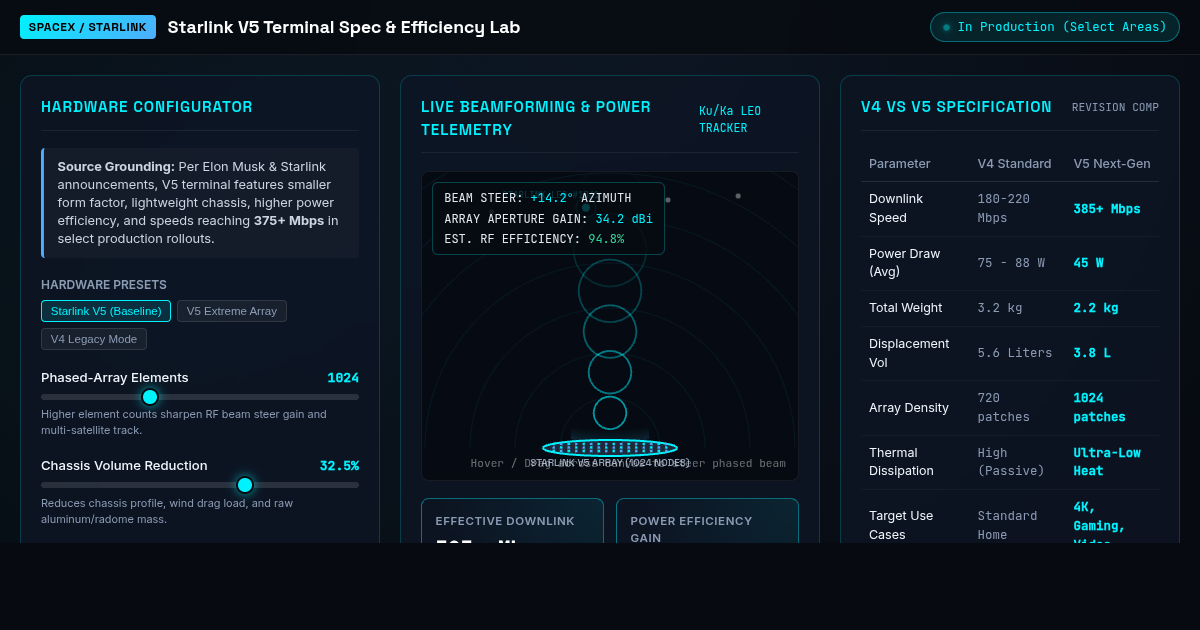Viewport: 1200px width, 630px height.
Task: Click the Target Use Cases row label
Action: coord(901,525)
